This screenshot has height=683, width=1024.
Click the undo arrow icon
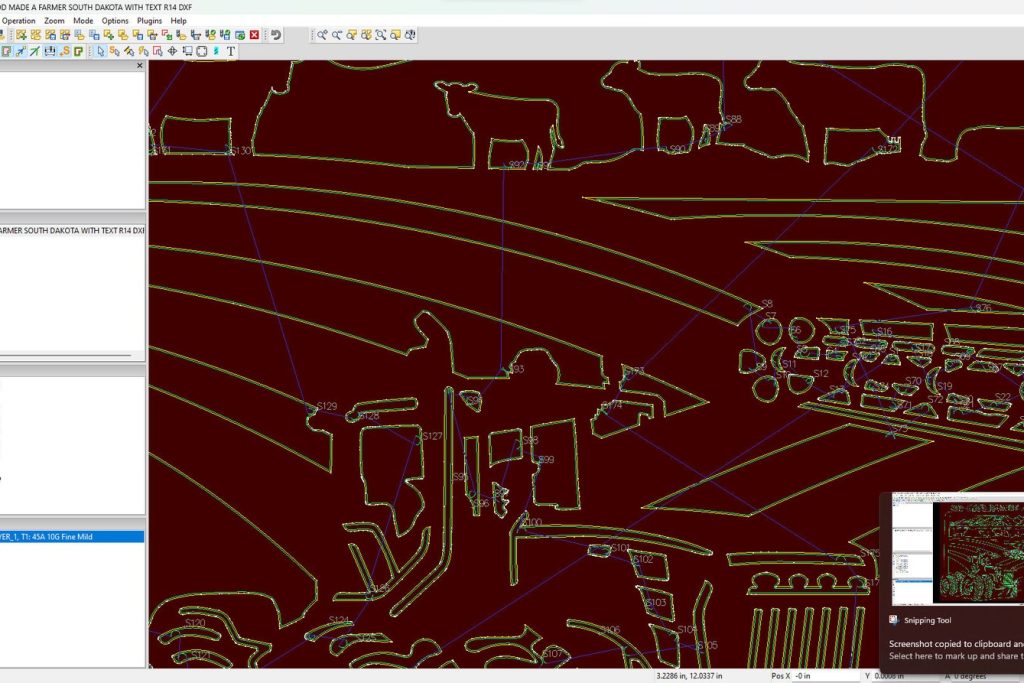coord(276,35)
